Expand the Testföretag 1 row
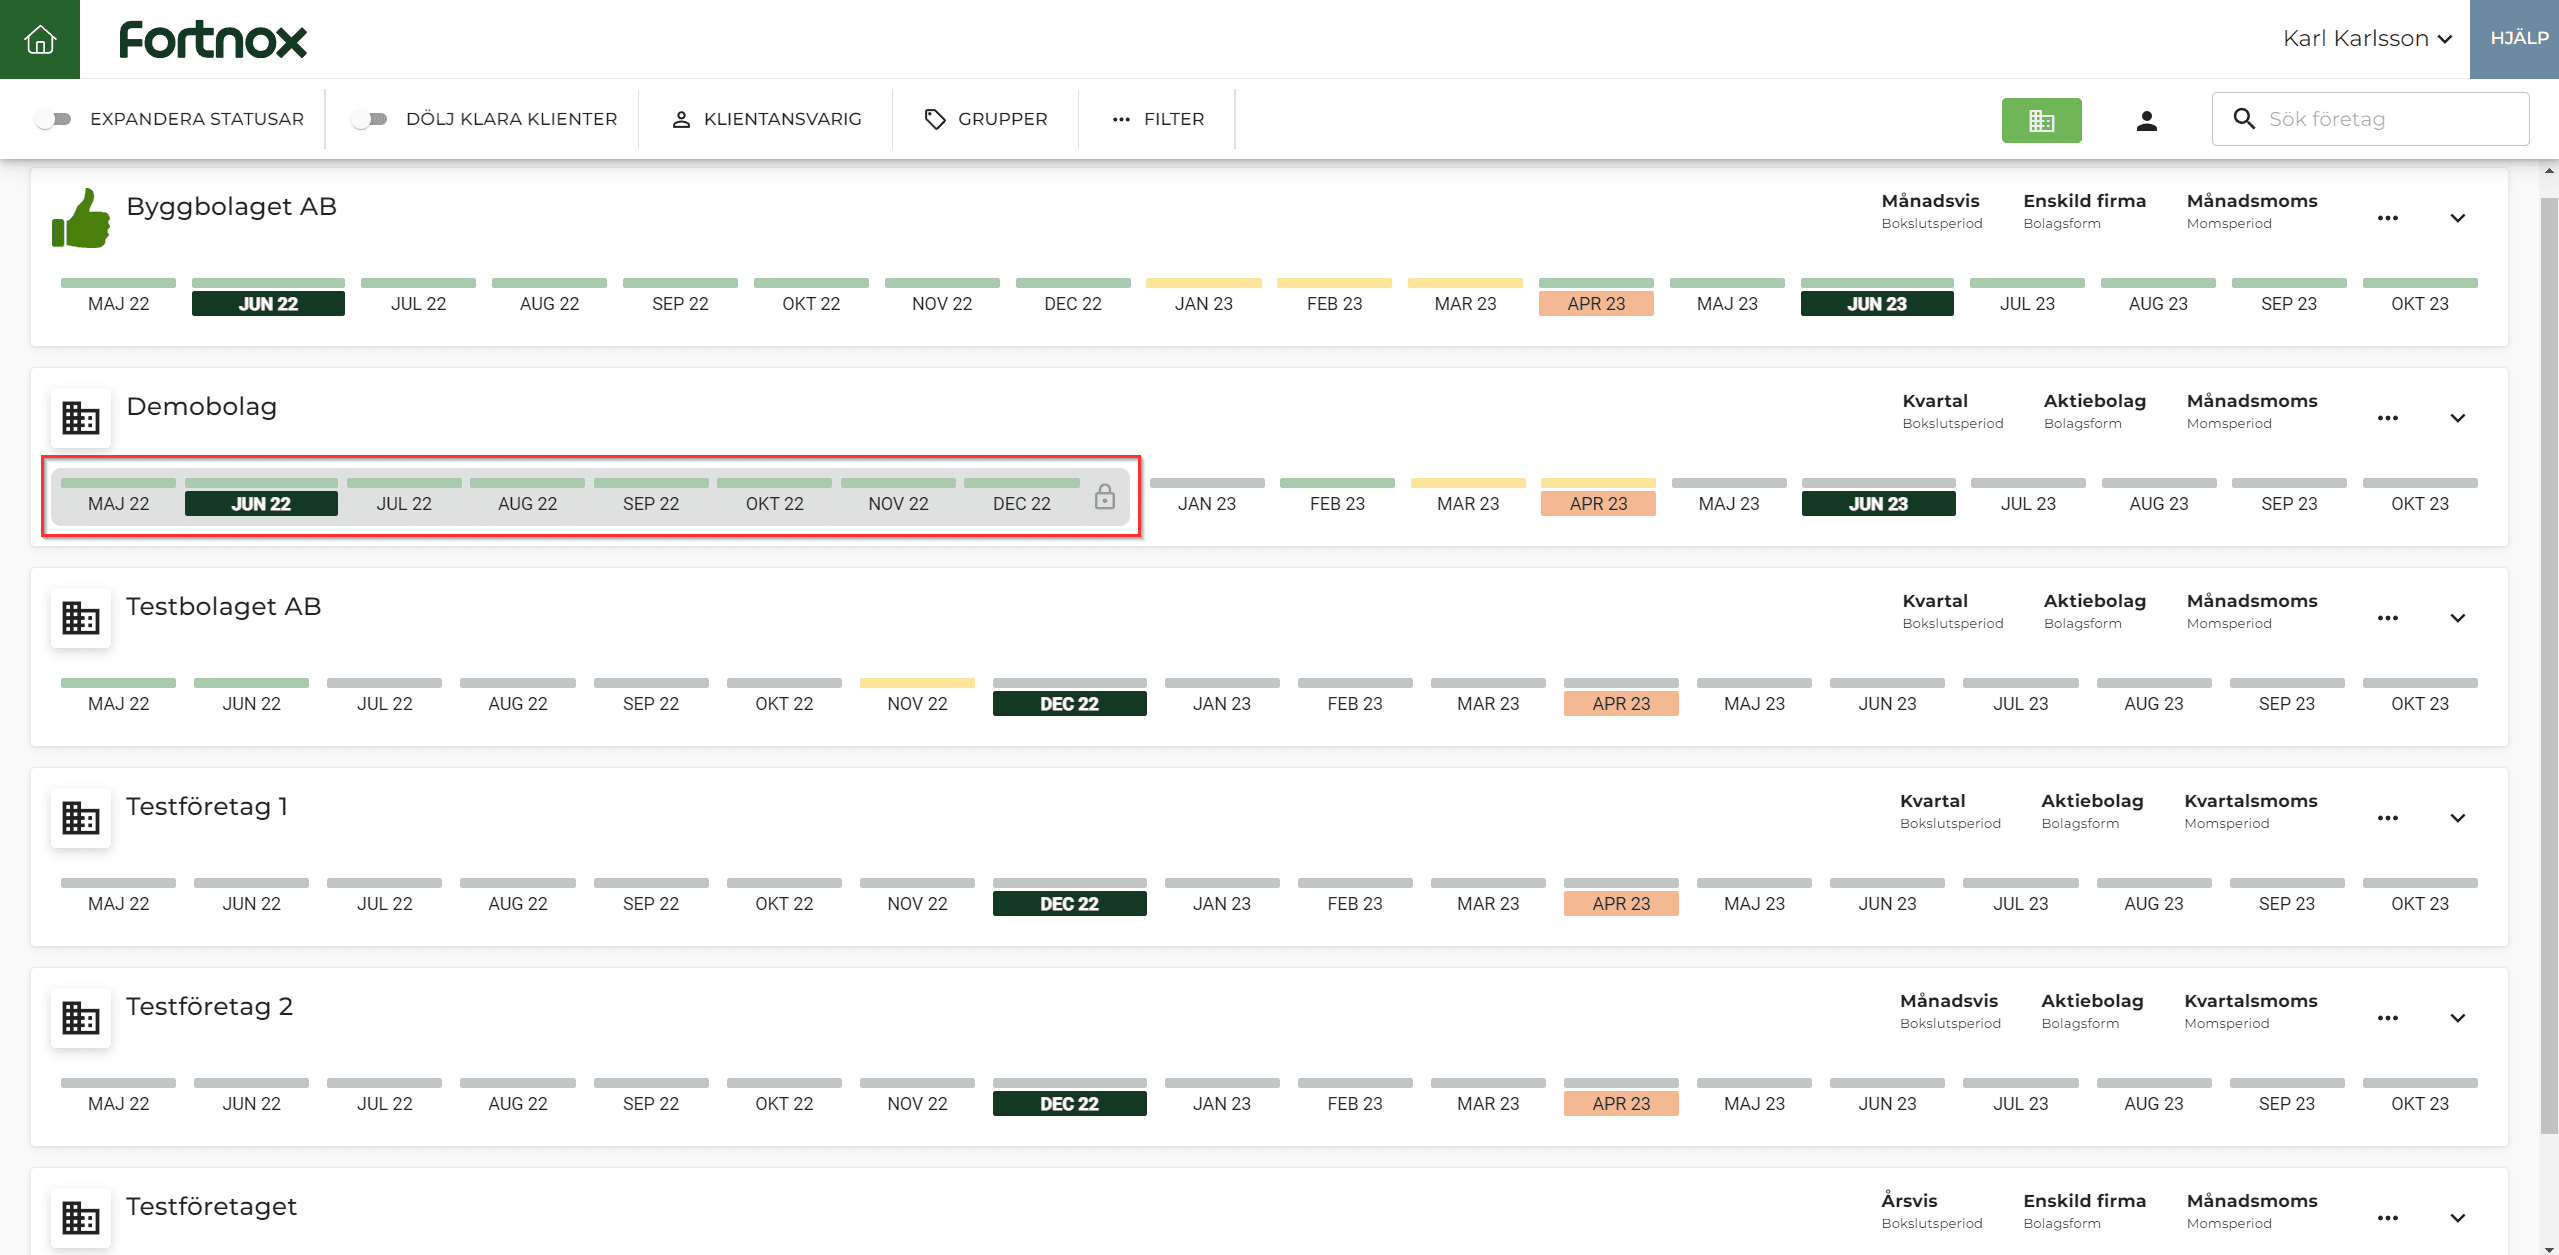Viewport: 2559px width, 1255px height. coord(2457,818)
